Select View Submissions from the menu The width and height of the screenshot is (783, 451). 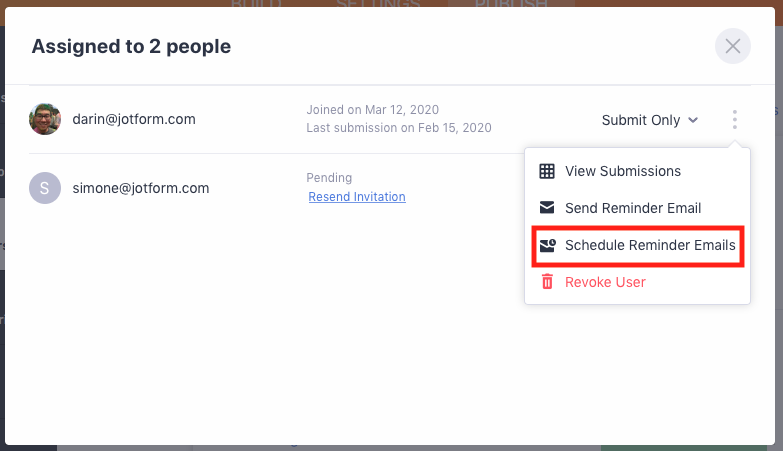(x=623, y=171)
